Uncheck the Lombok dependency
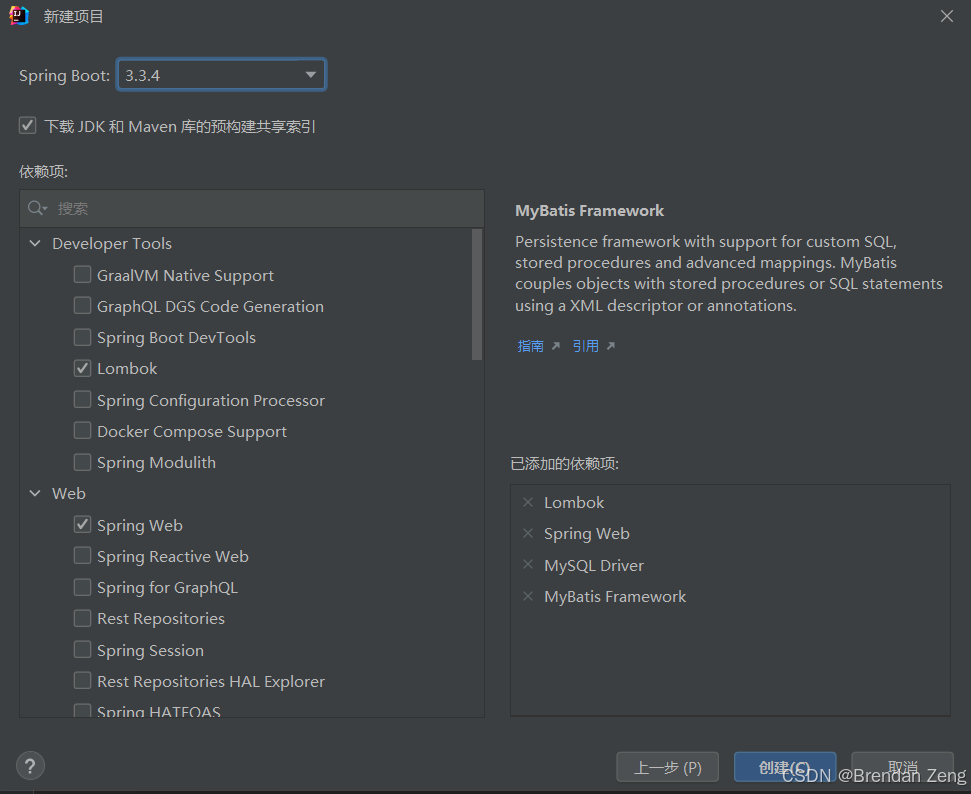Screen dimensions: 971x794 [82, 368]
